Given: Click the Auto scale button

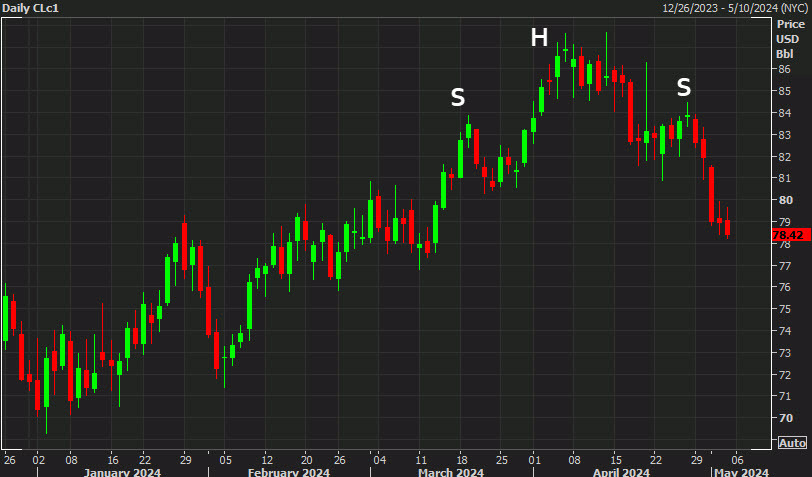Looking at the screenshot, I should pos(792,443).
